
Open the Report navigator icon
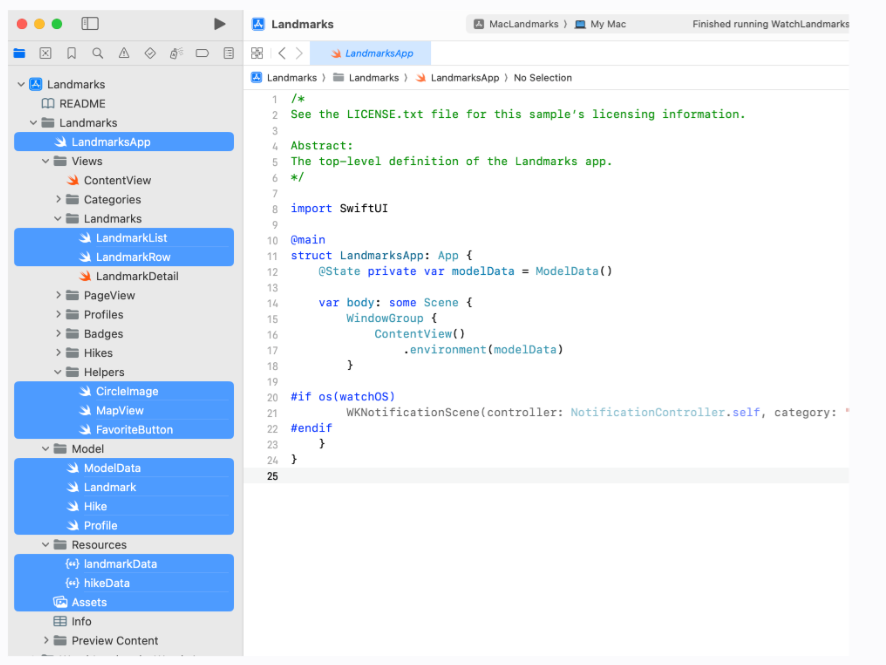229,53
